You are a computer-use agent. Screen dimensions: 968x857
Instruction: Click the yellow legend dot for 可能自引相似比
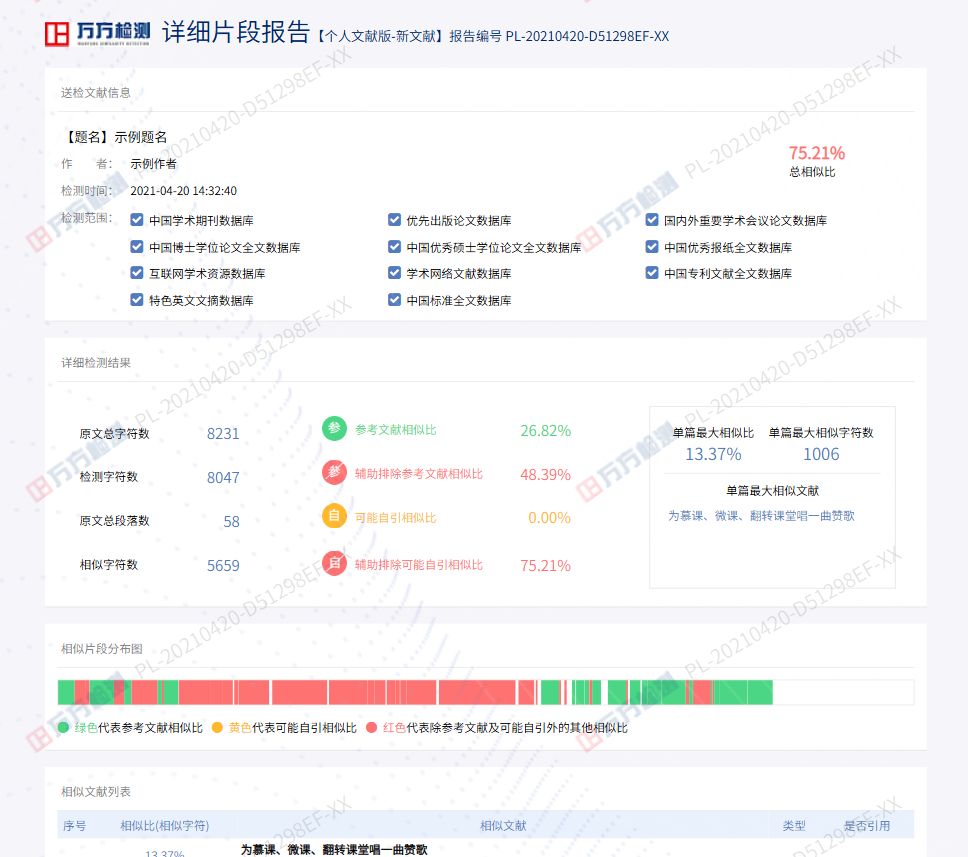(217, 727)
